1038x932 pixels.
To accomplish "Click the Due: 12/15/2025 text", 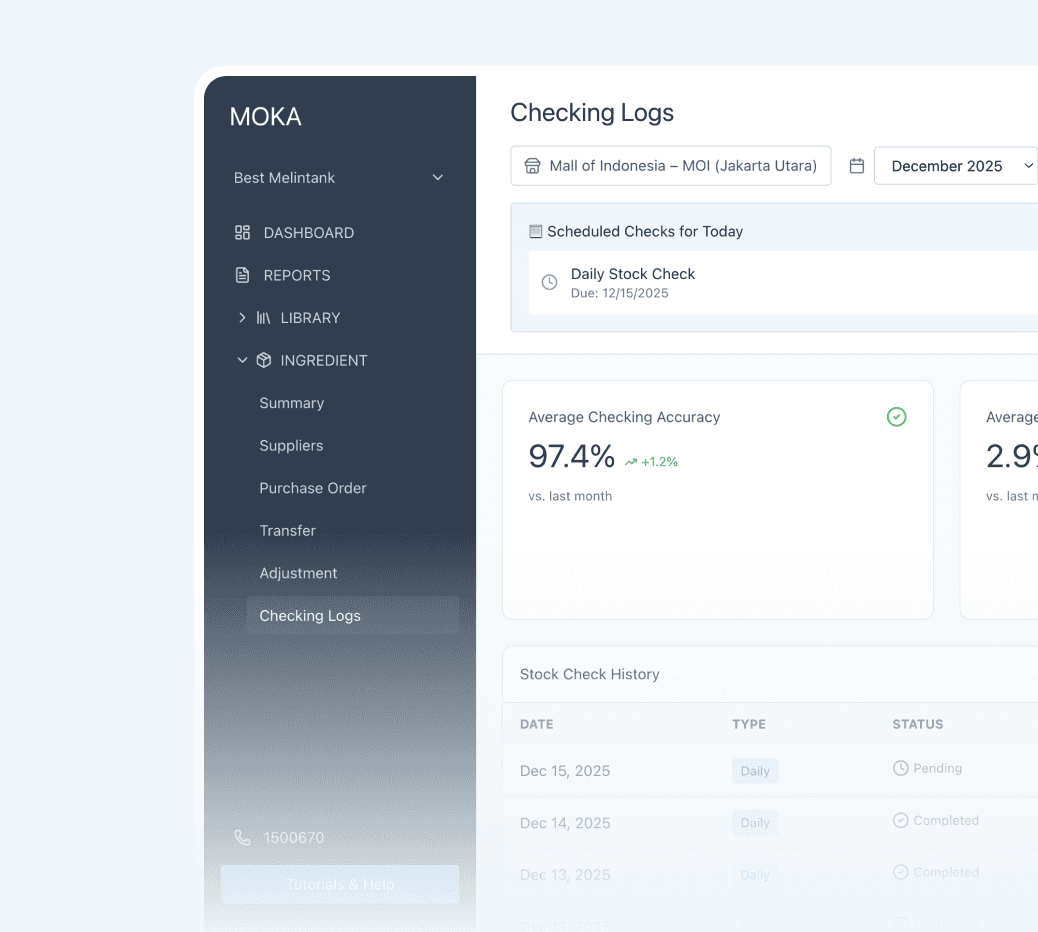I will pyautogui.click(x=619, y=293).
